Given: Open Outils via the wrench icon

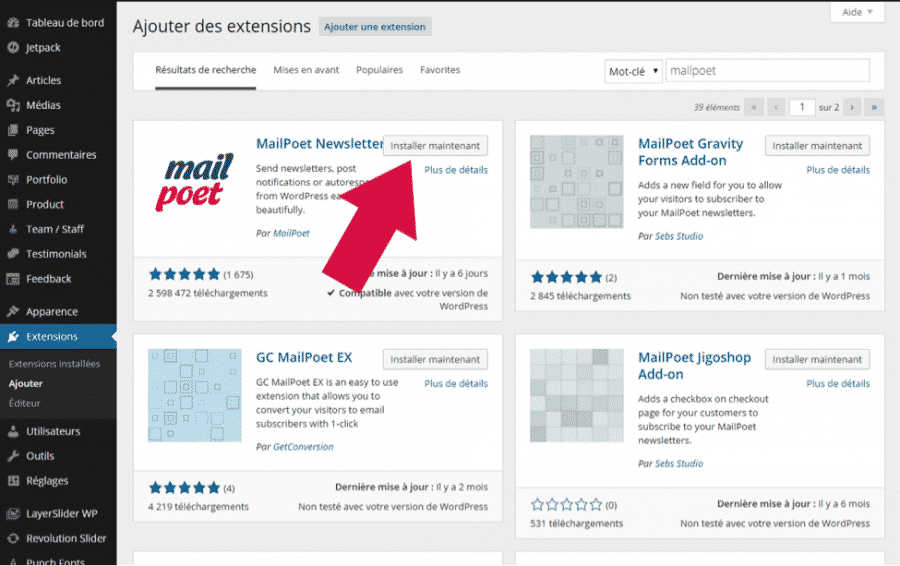Looking at the screenshot, I should point(13,456).
